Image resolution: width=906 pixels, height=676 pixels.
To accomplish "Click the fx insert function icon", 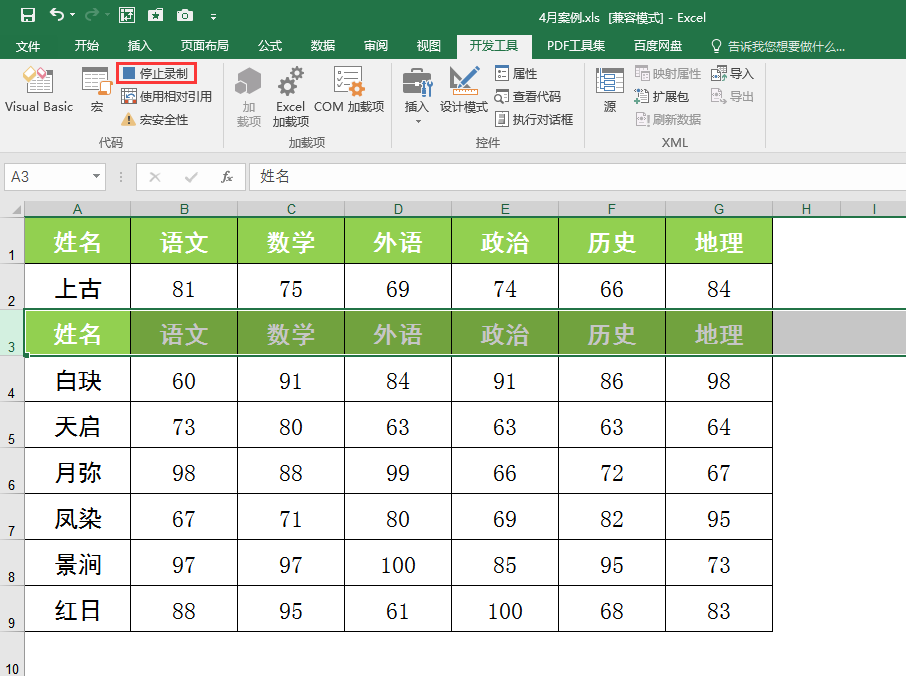I will (227, 177).
